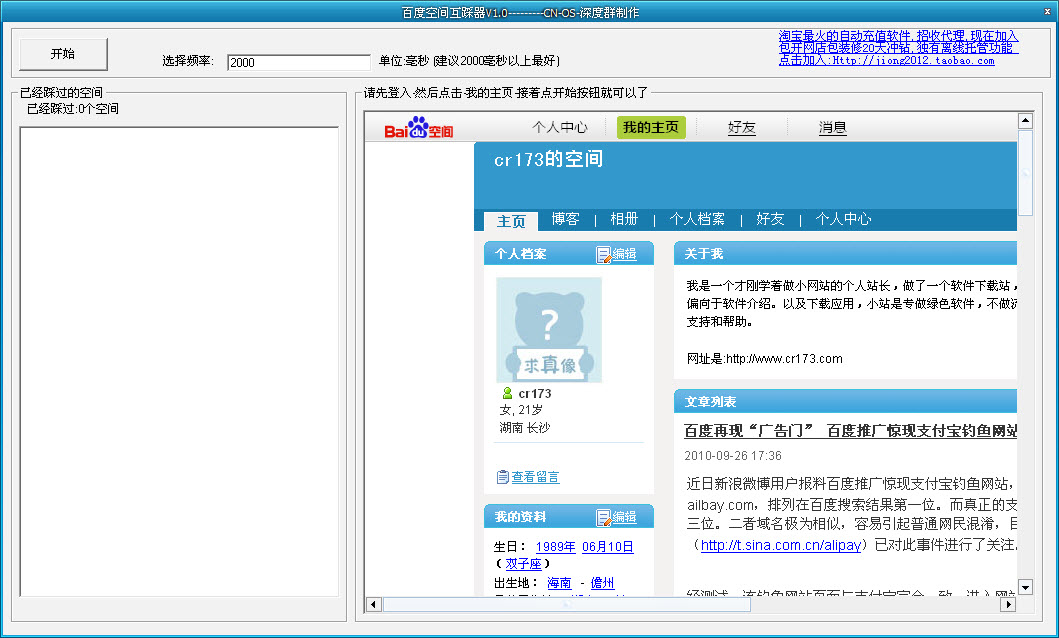
Task: Click the scrollbar up arrow icon
Action: point(1025,119)
